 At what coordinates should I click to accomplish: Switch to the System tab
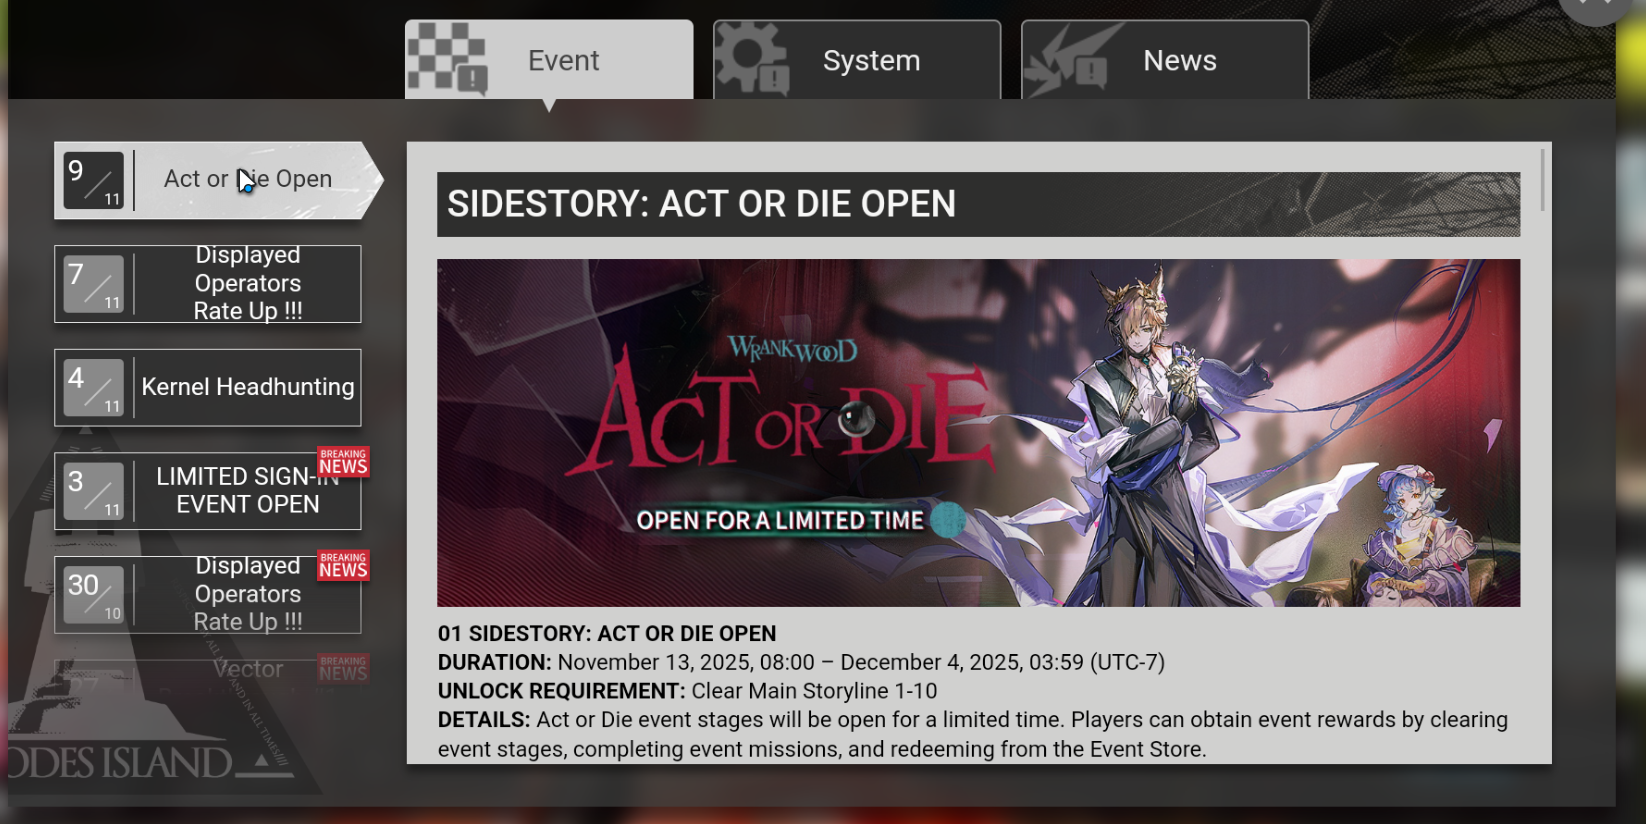[x=857, y=59]
